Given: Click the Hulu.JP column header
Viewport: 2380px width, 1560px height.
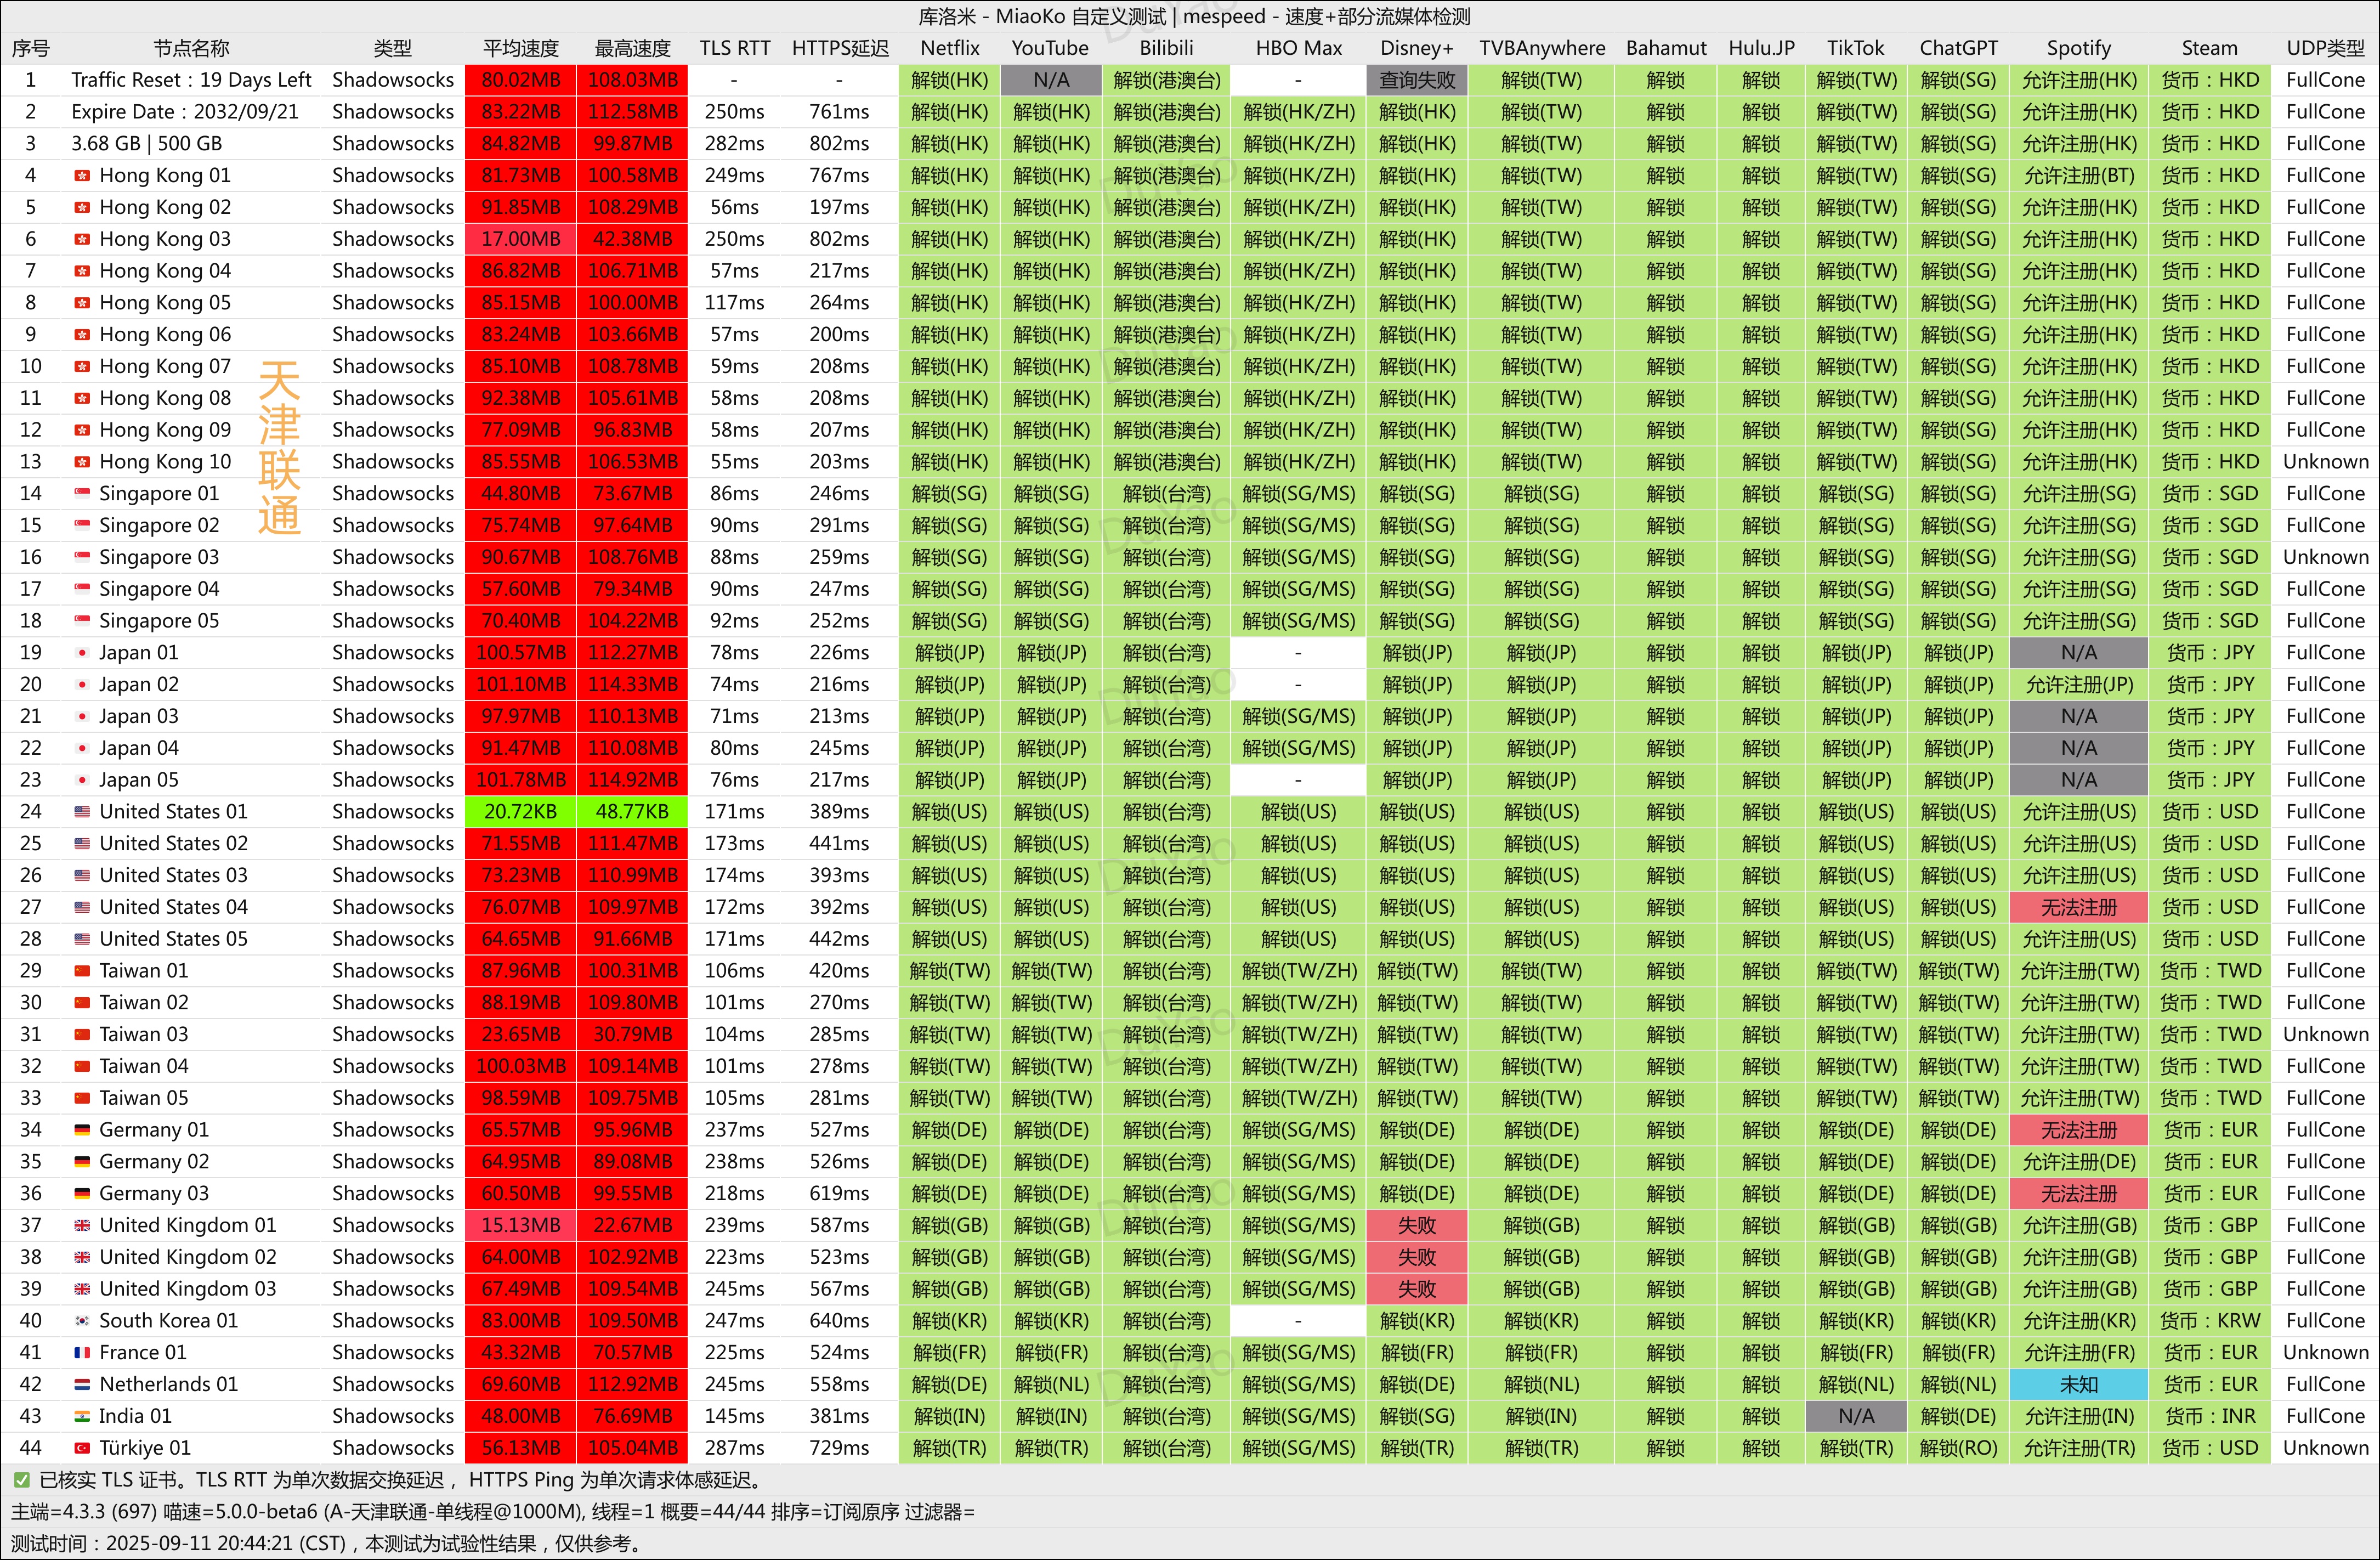Looking at the screenshot, I should [x=1761, y=48].
